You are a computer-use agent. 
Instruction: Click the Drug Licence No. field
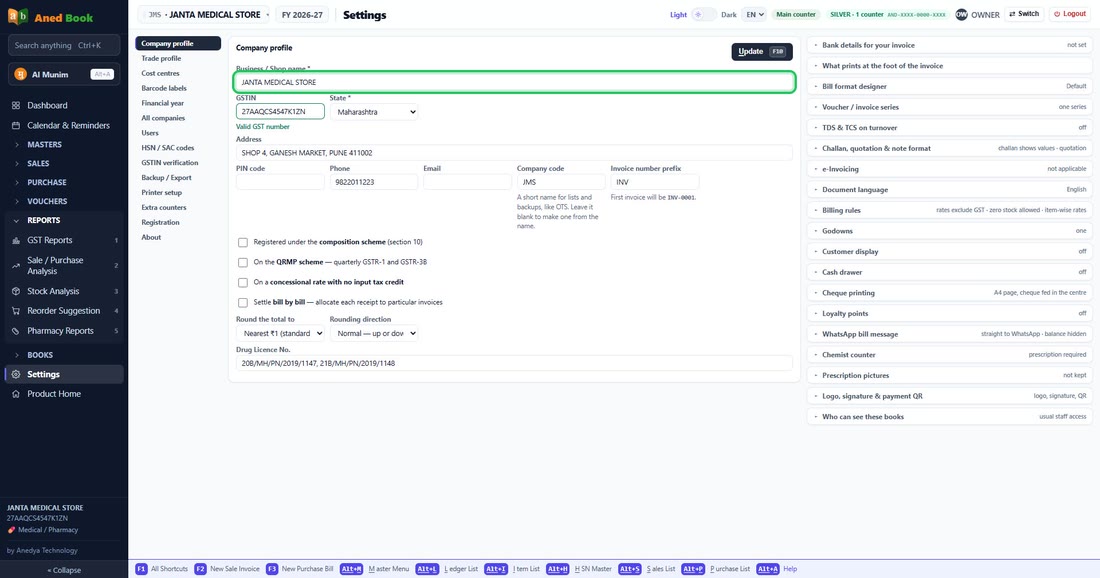point(514,363)
